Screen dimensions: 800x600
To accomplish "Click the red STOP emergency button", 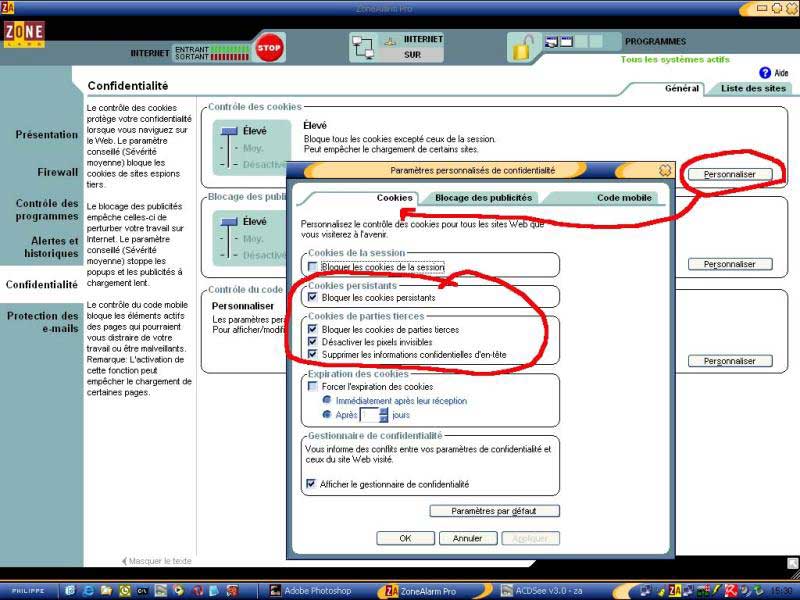I will pyautogui.click(x=268, y=47).
